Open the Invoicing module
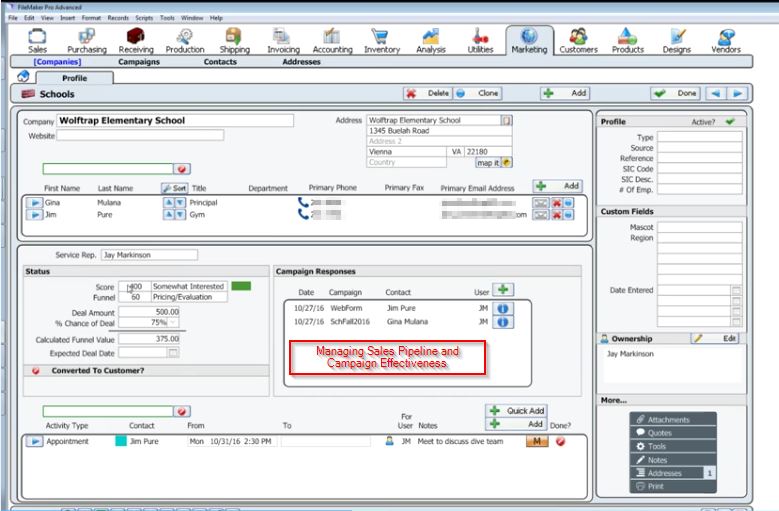Viewport: 779px width, 511px height. click(283, 41)
